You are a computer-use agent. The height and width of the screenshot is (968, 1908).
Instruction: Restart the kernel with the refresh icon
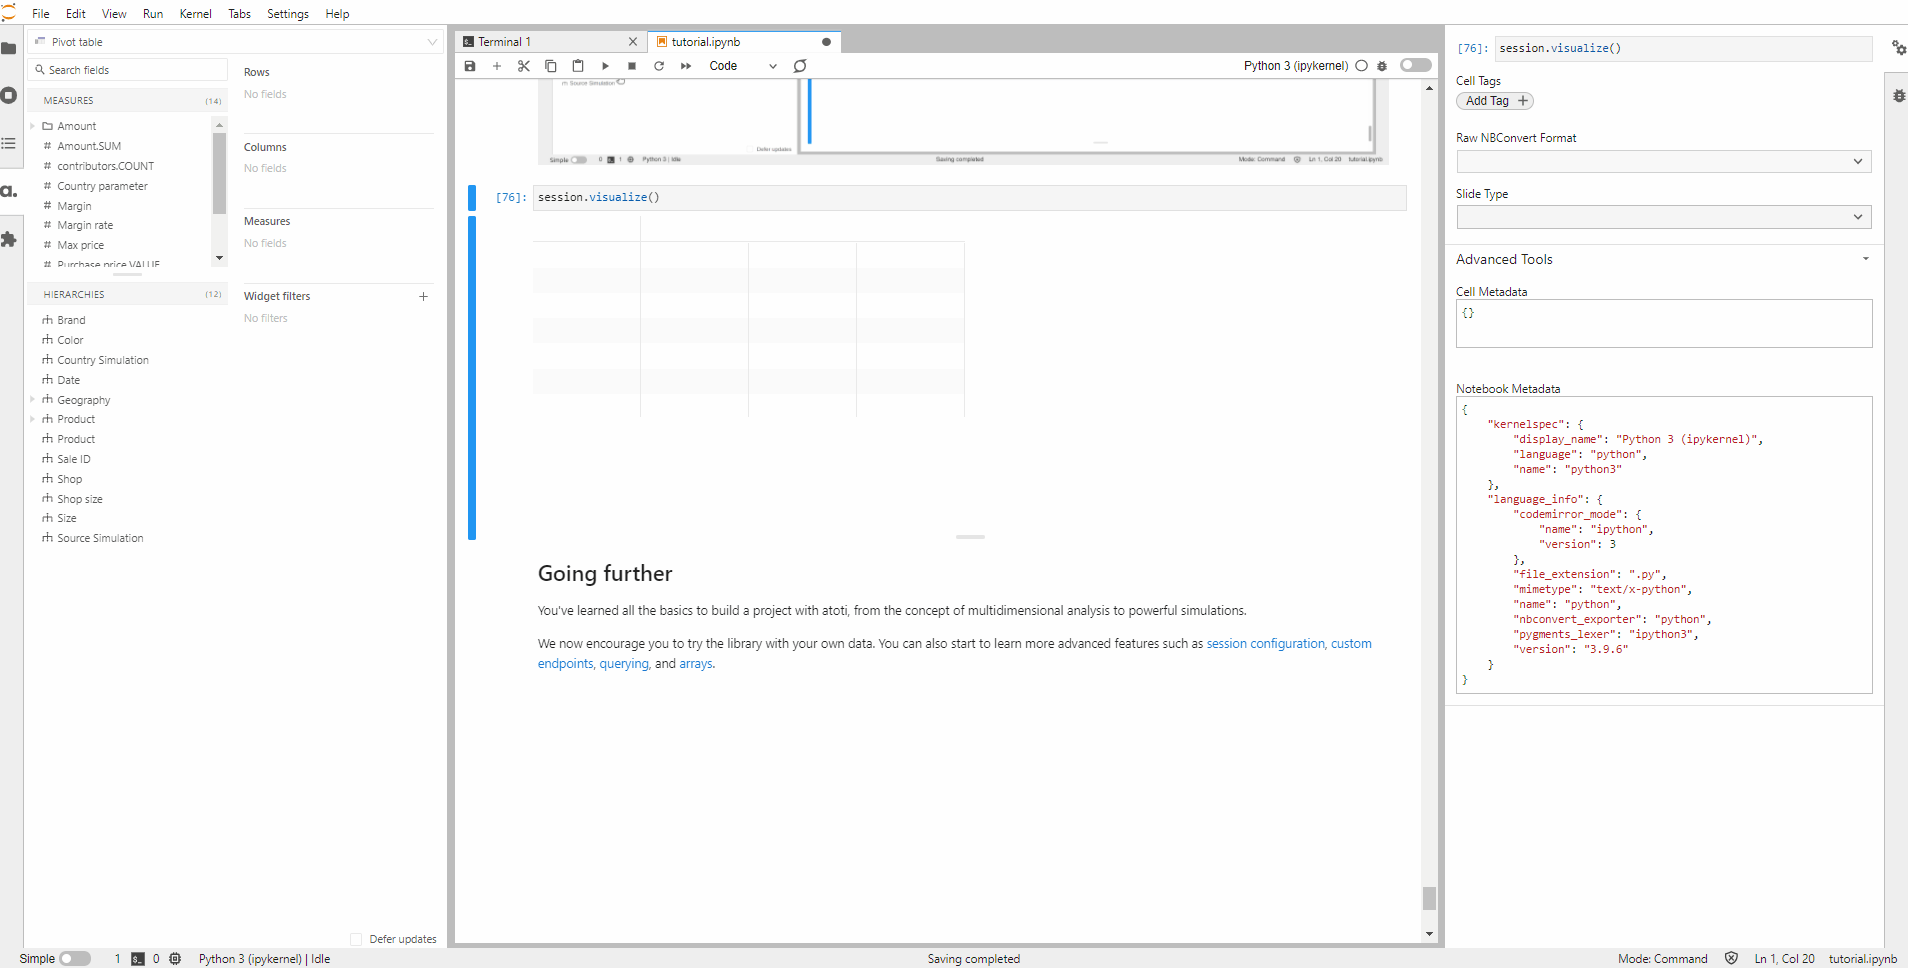click(x=659, y=66)
